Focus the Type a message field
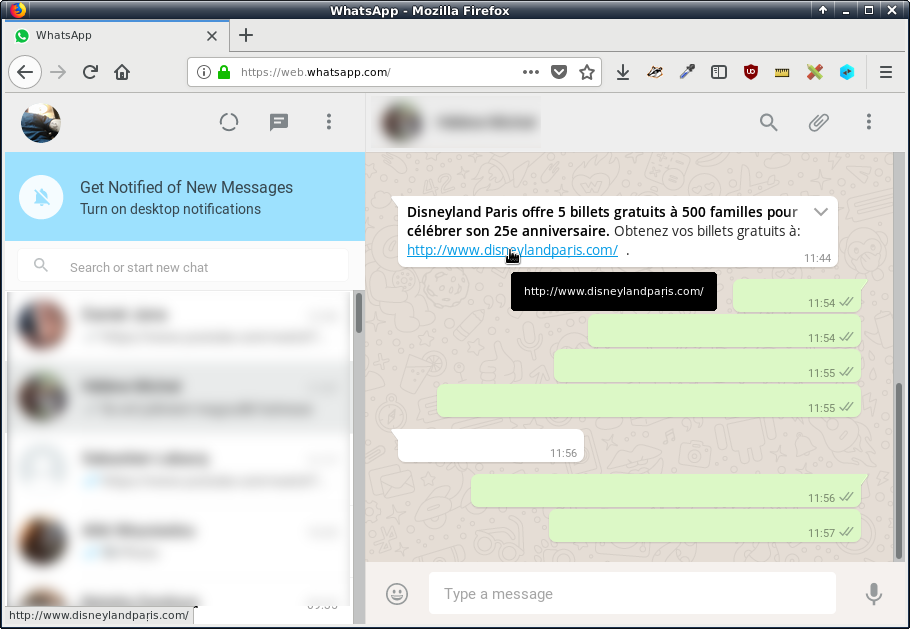 [x=632, y=593]
